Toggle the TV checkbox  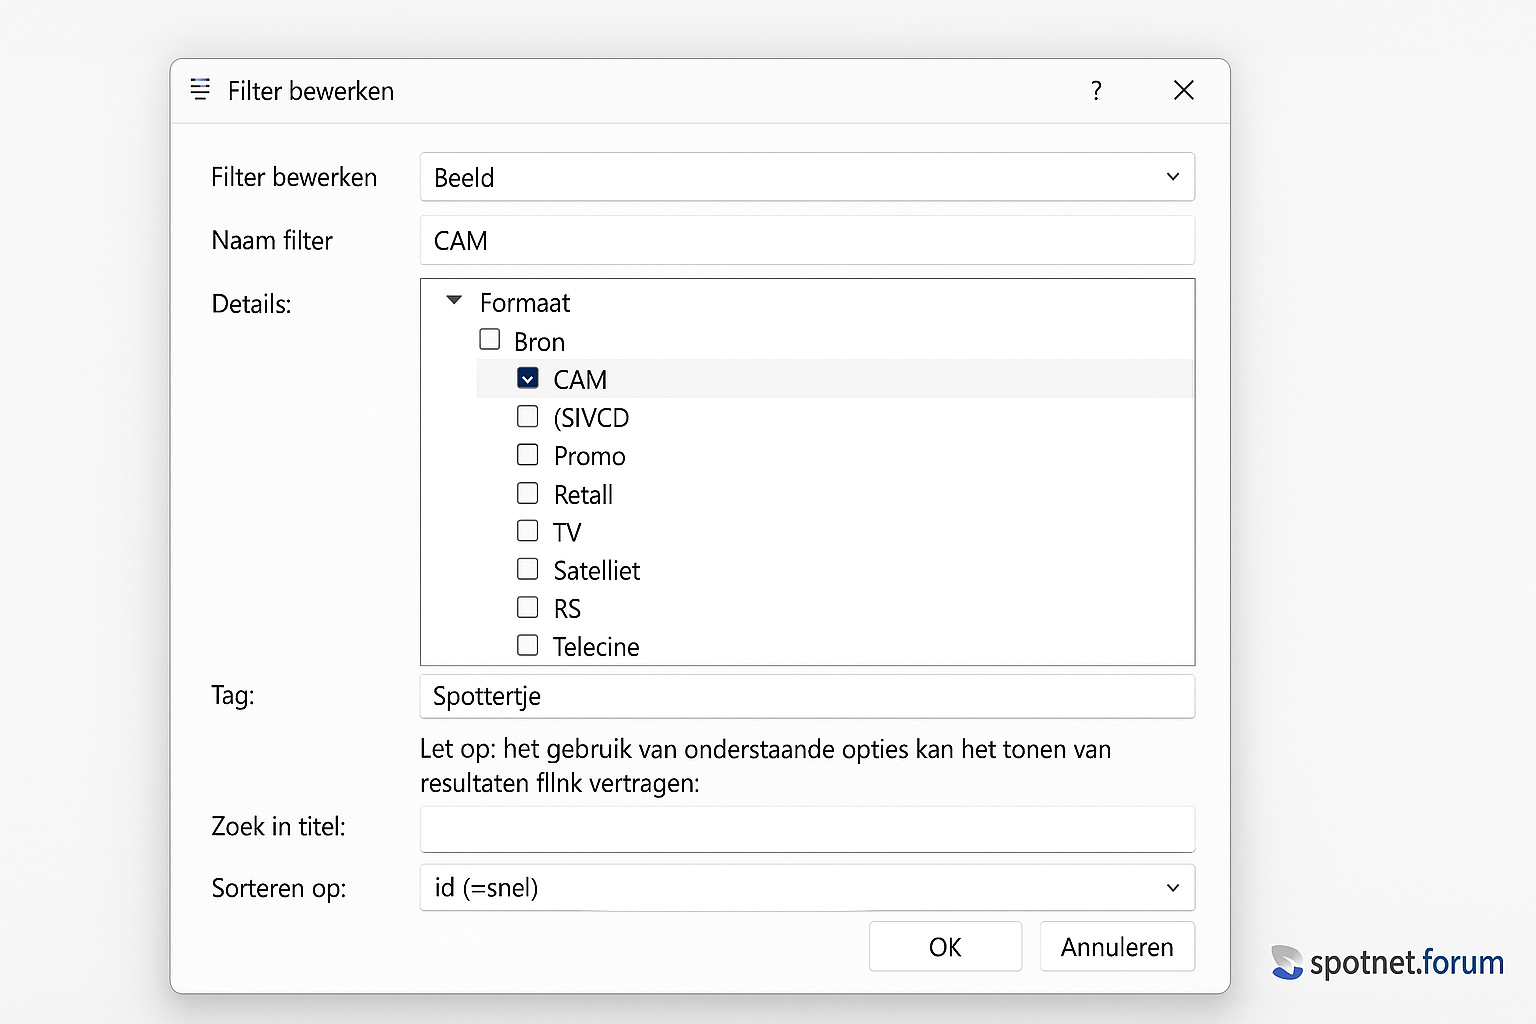pos(528,531)
